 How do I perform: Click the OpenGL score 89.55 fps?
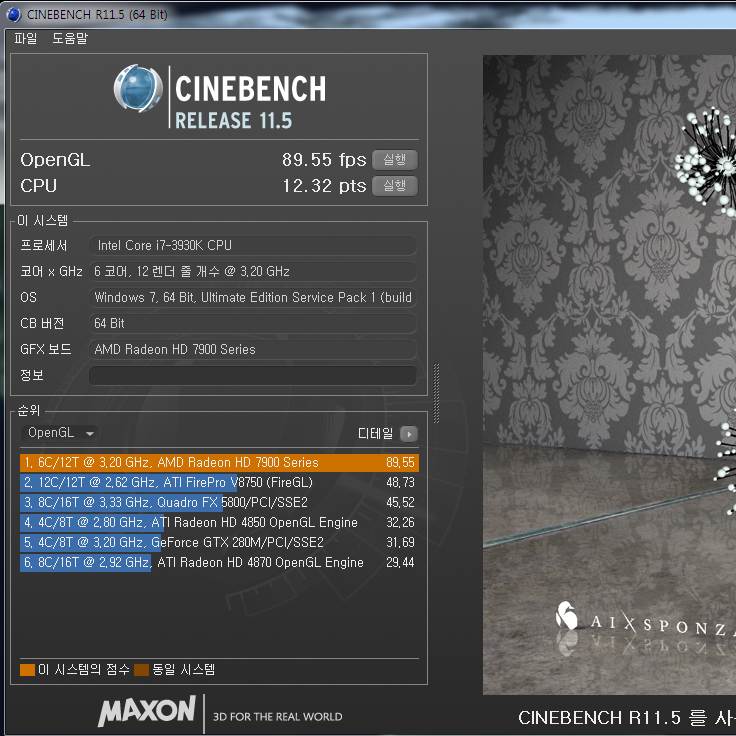click(324, 160)
